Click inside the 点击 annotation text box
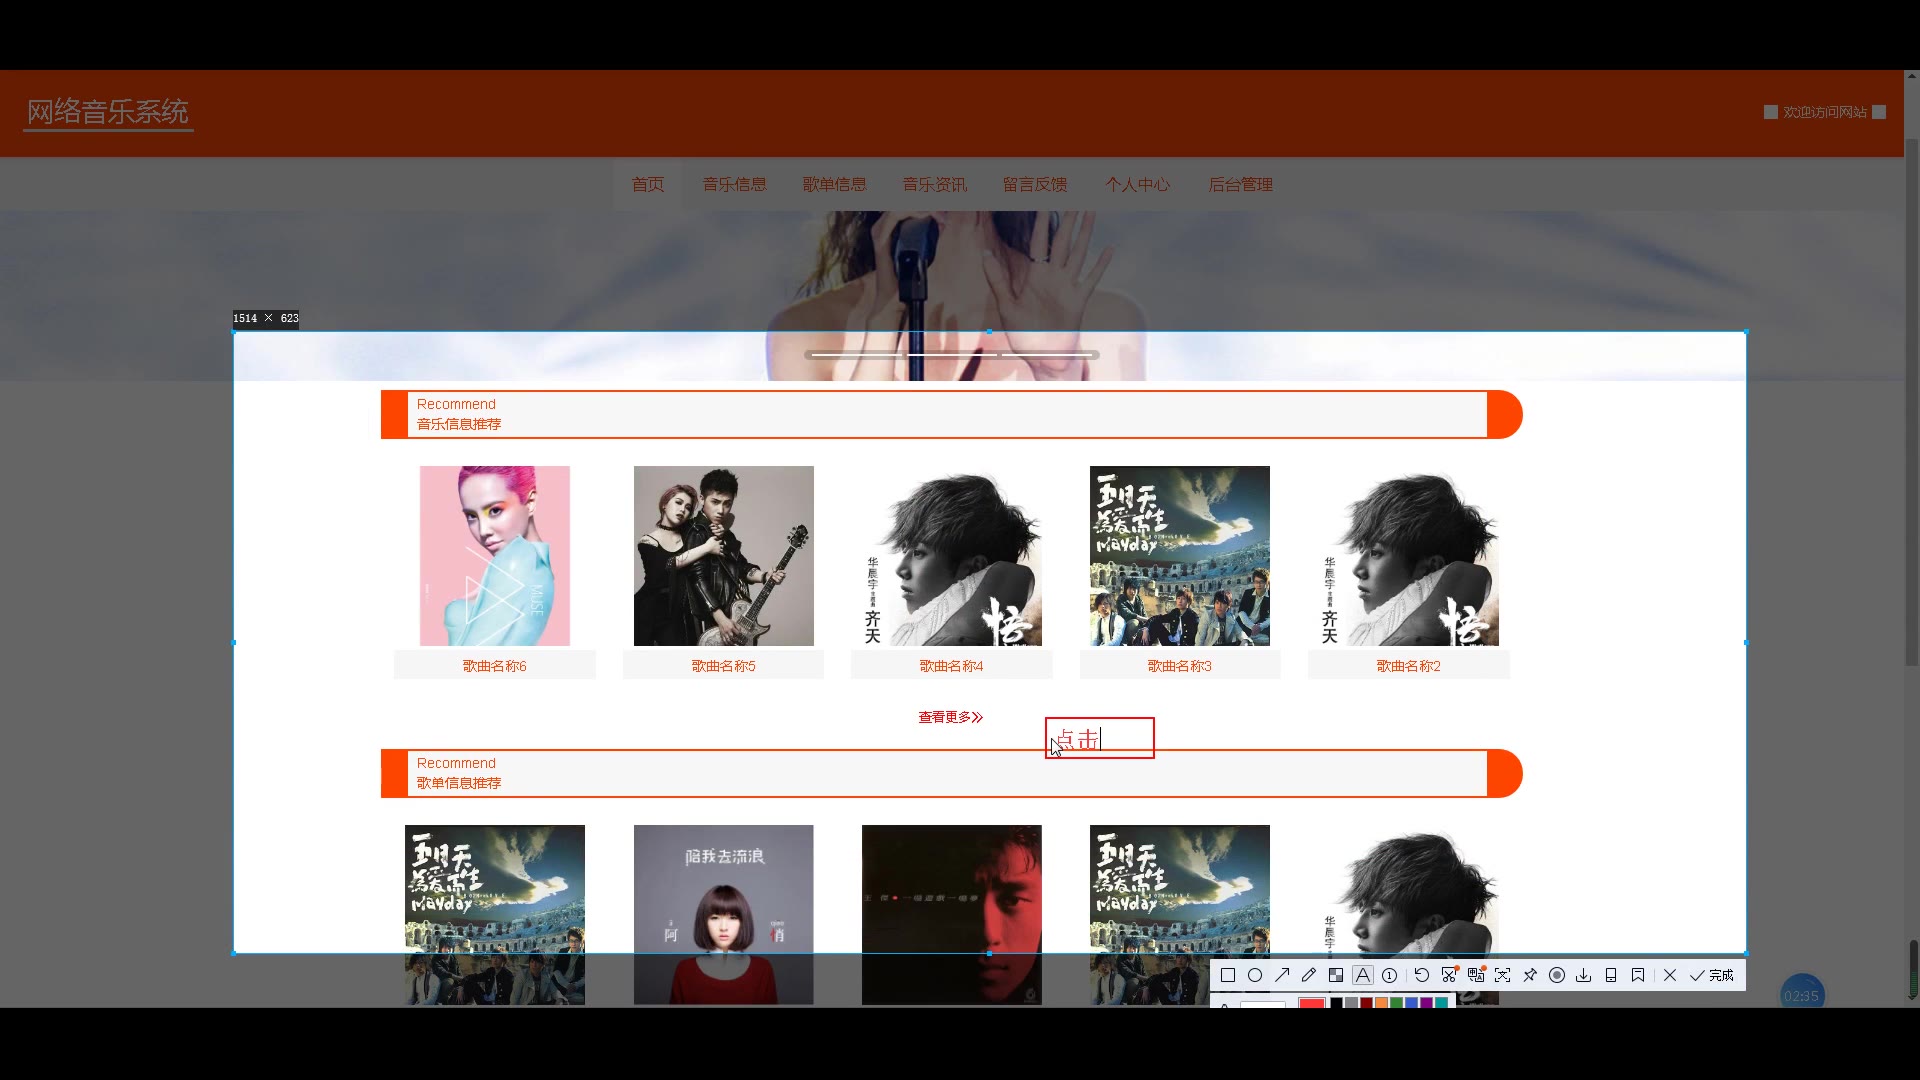This screenshot has width=1920, height=1080. [x=1100, y=738]
